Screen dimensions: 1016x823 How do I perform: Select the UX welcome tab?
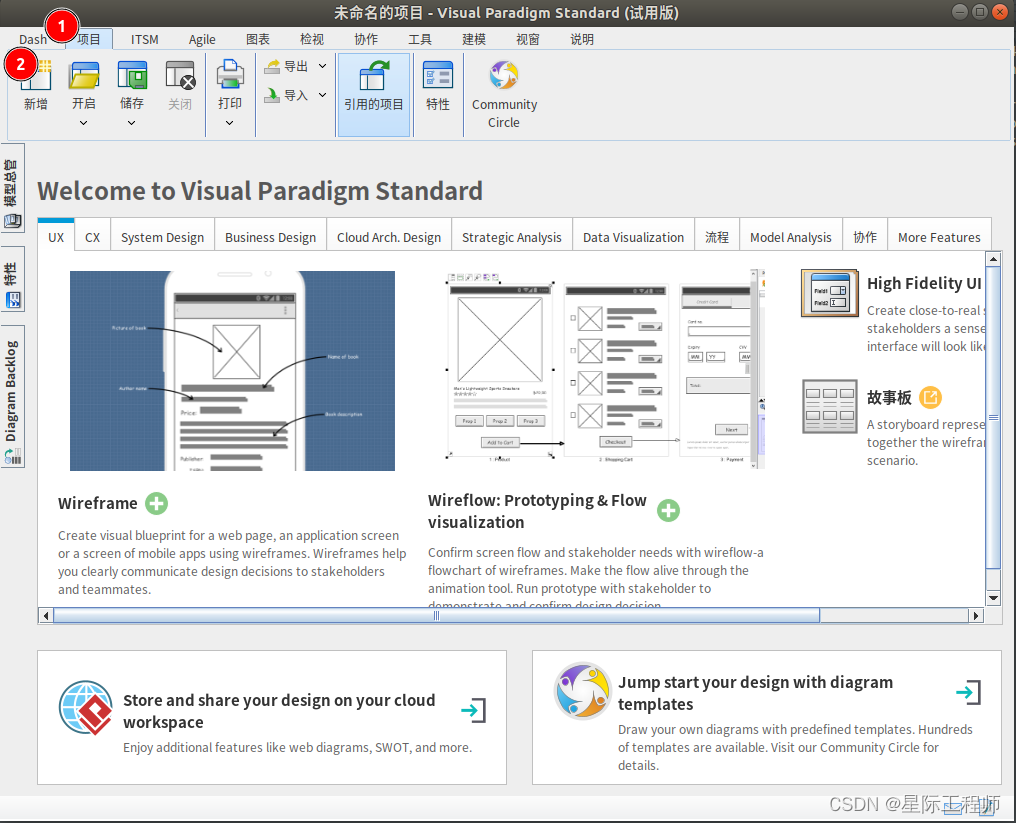tap(56, 237)
